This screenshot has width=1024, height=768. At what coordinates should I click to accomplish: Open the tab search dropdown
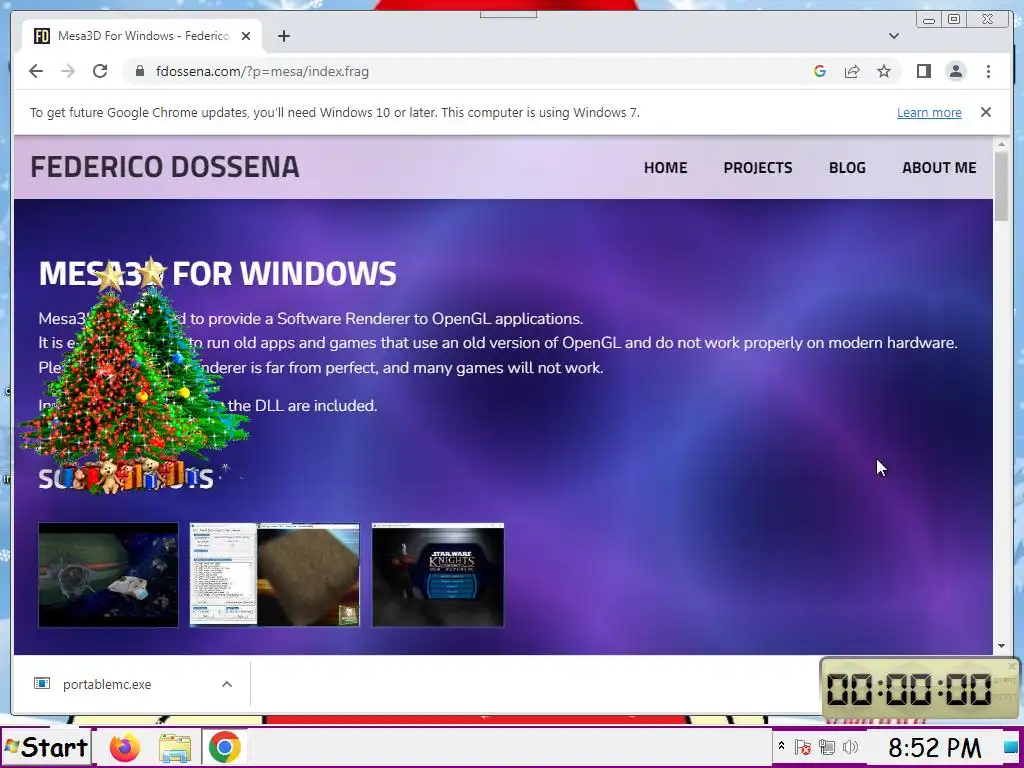(x=894, y=36)
